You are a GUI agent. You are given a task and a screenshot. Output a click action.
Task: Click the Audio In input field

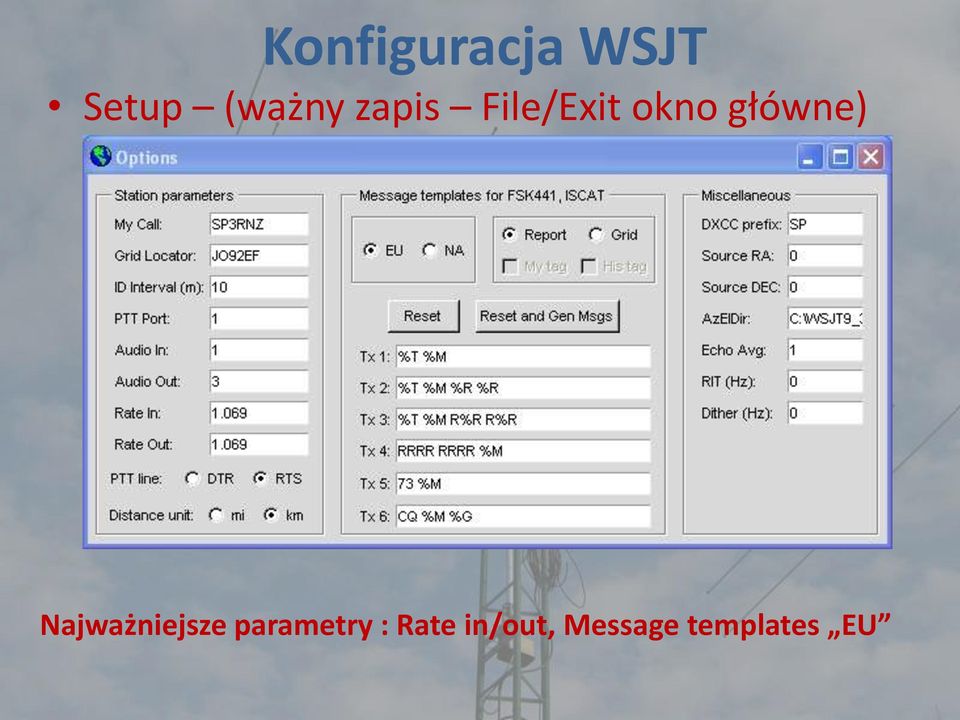click(258, 350)
